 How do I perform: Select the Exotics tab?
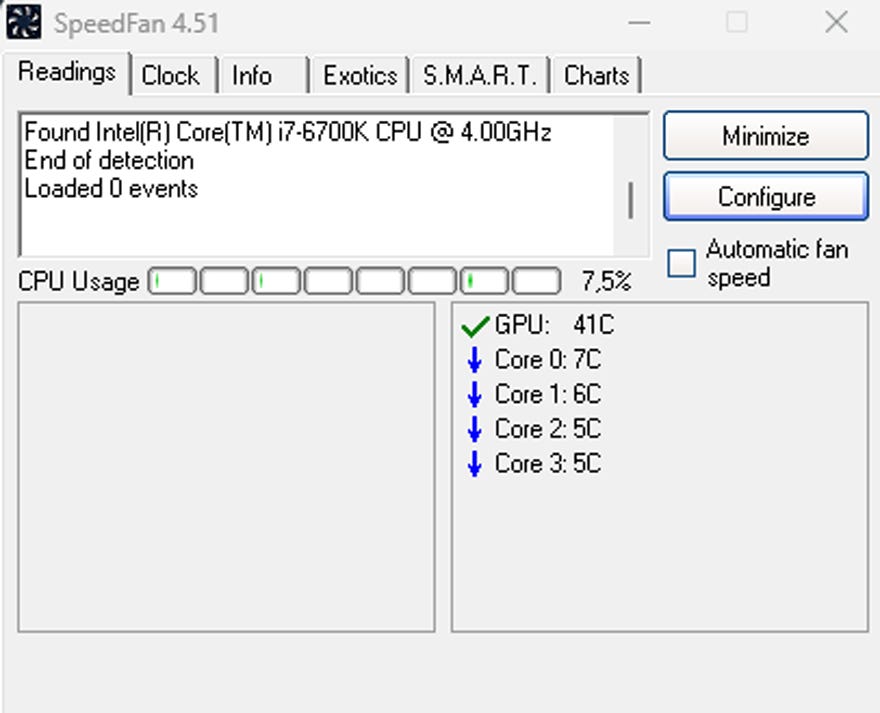360,76
